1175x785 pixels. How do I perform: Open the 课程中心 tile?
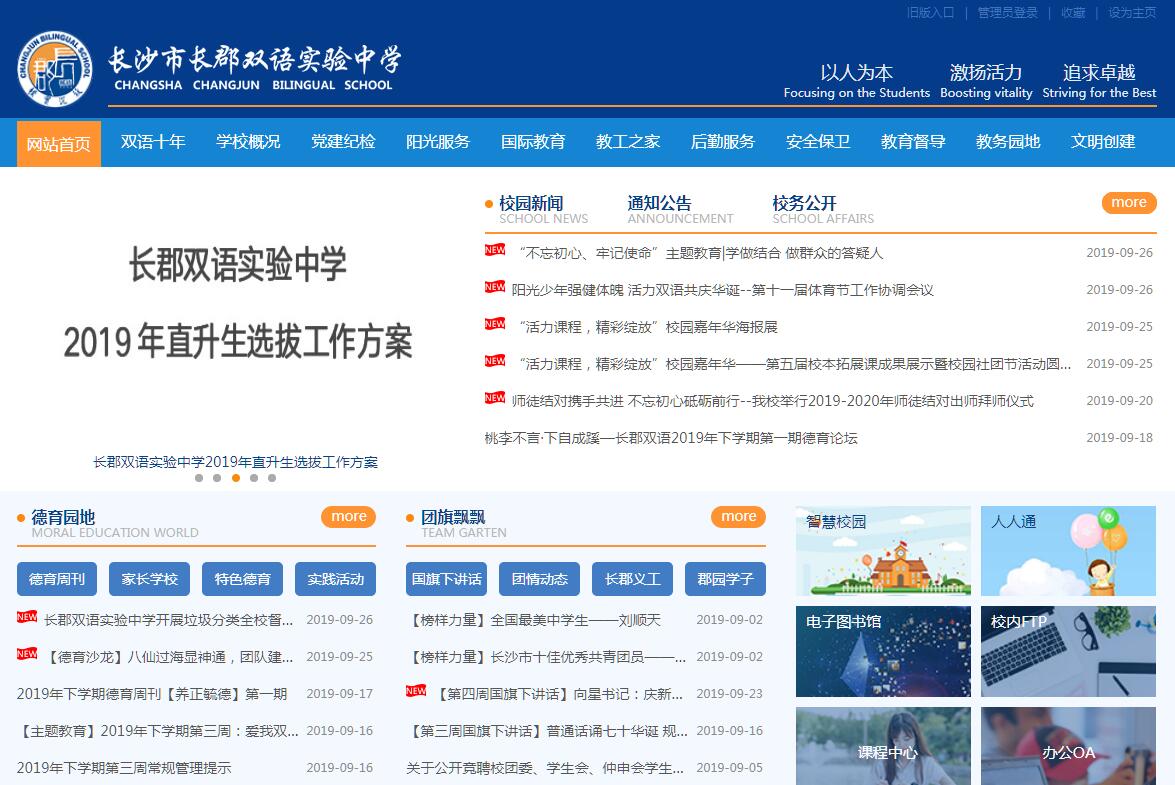[x=883, y=746]
